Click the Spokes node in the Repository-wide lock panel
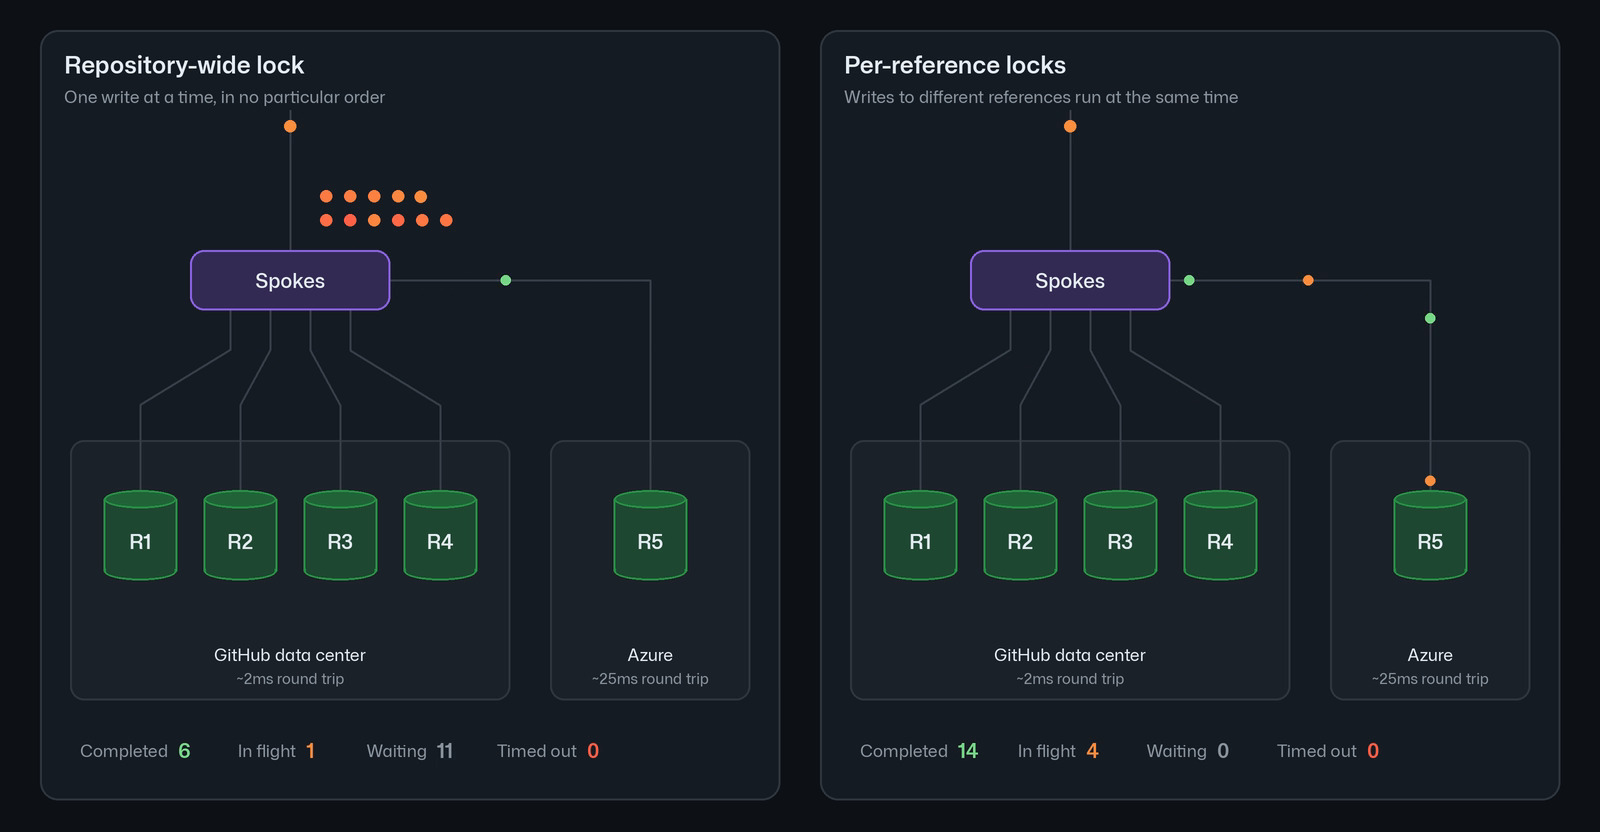Screen dimensions: 1600x832 coord(290,280)
